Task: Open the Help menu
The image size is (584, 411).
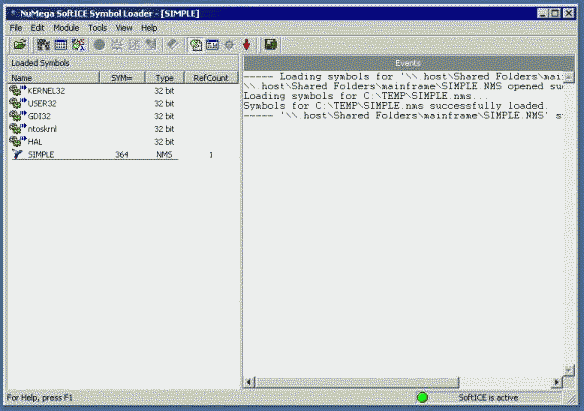Action: pos(149,28)
